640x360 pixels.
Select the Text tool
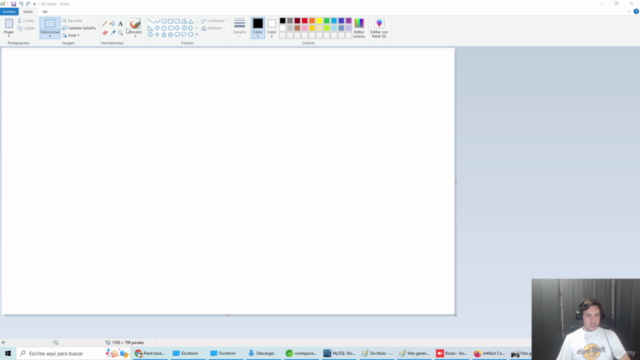(x=120, y=24)
